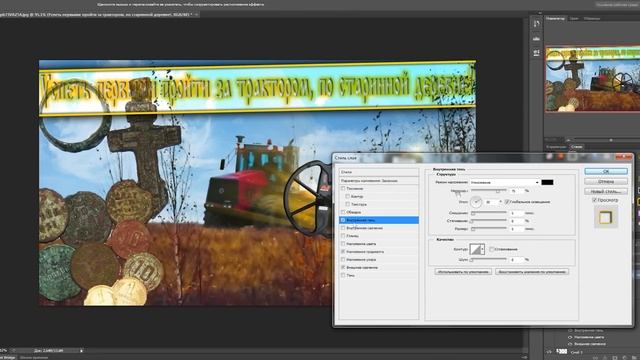Open the first collapsed panel icon above the histogram icon
This screenshot has height=360, width=640.
pos(536,24)
